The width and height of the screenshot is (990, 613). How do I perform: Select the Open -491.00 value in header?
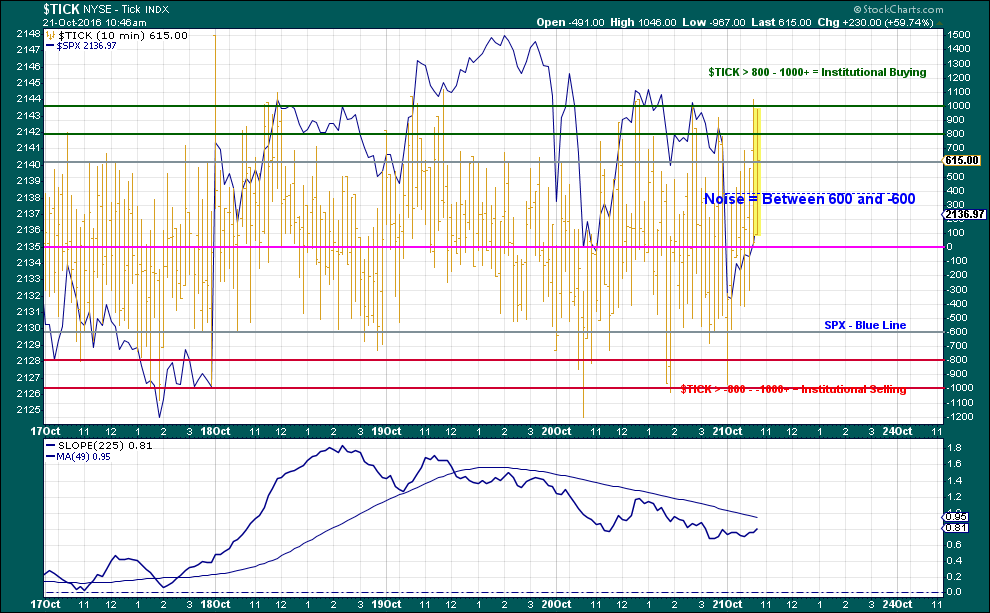[571, 23]
